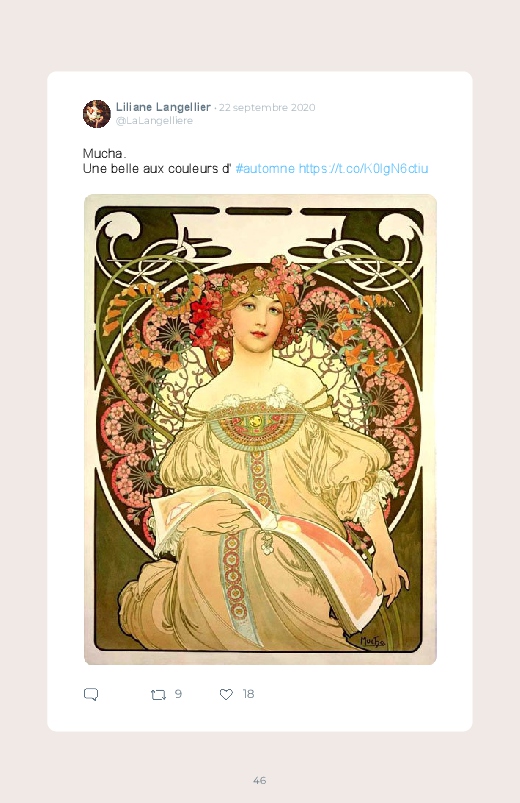The image size is (520, 803).
Task: Click the retweet arrows icon
Action: [x=158, y=695]
